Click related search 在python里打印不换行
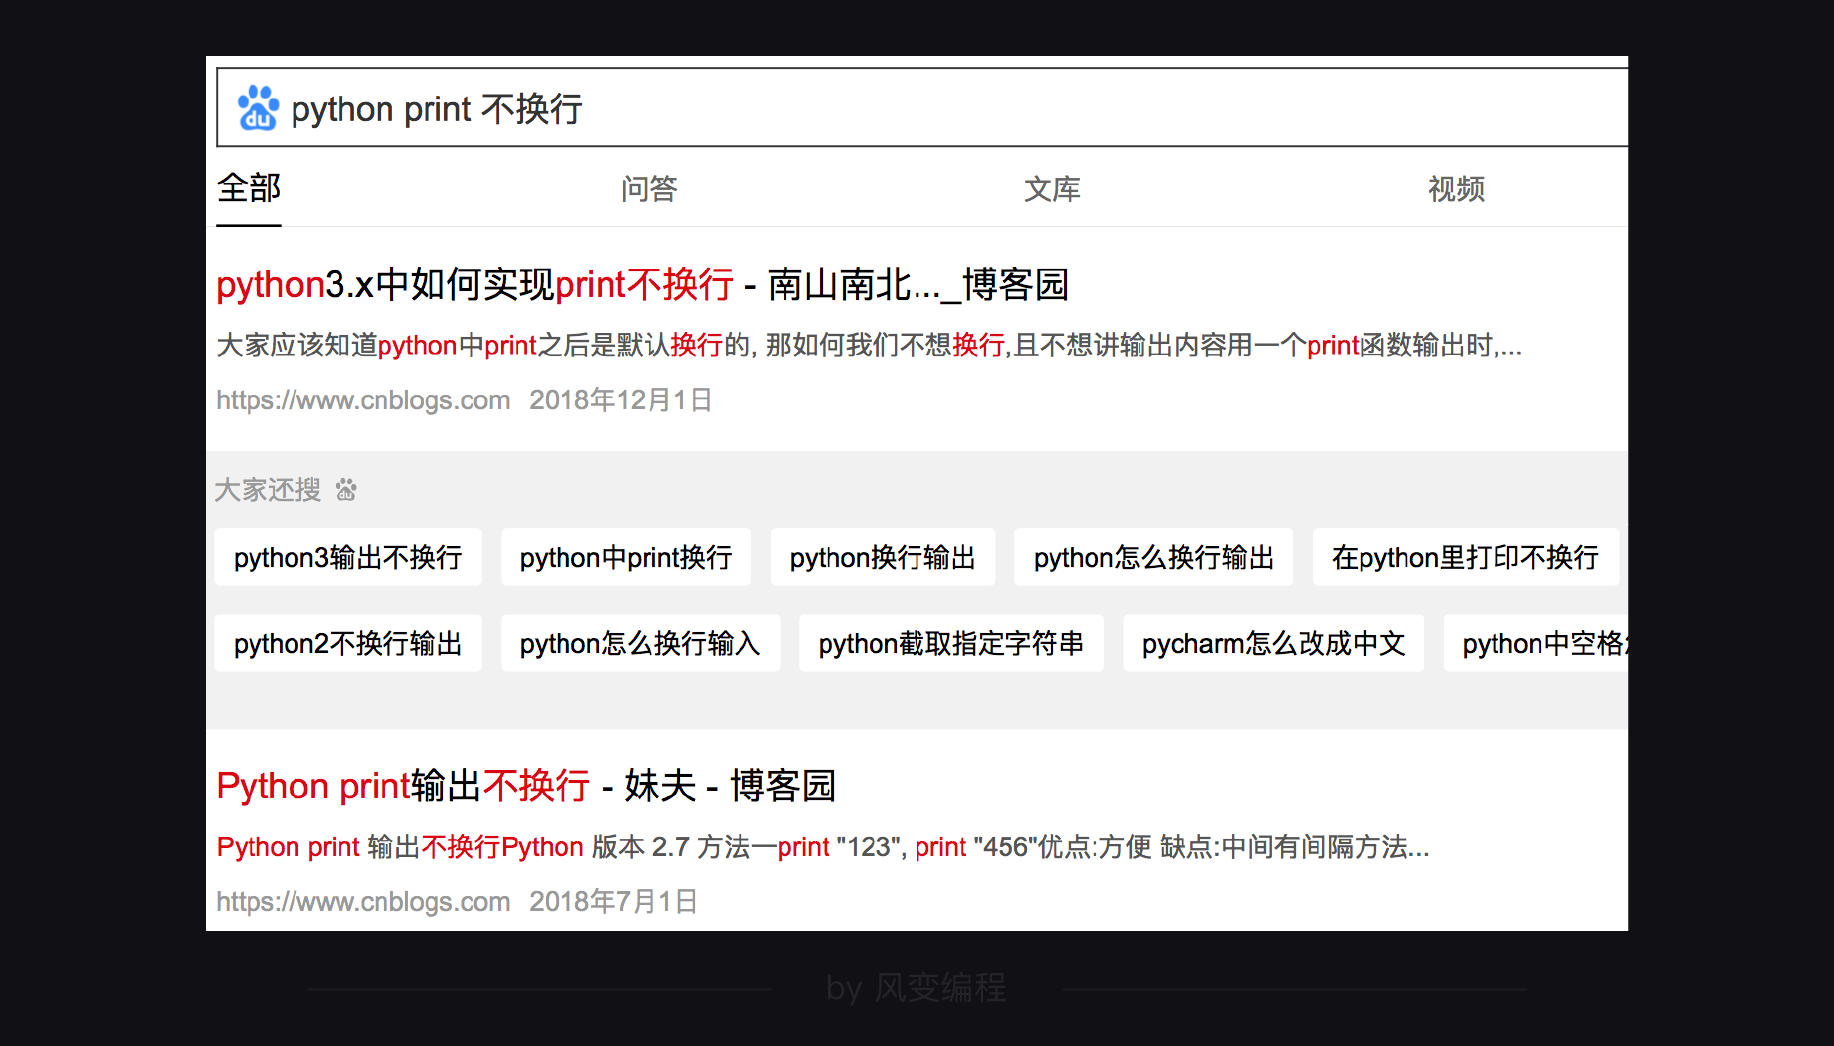Image resolution: width=1834 pixels, height=1046 pixels. point(1465,557)
